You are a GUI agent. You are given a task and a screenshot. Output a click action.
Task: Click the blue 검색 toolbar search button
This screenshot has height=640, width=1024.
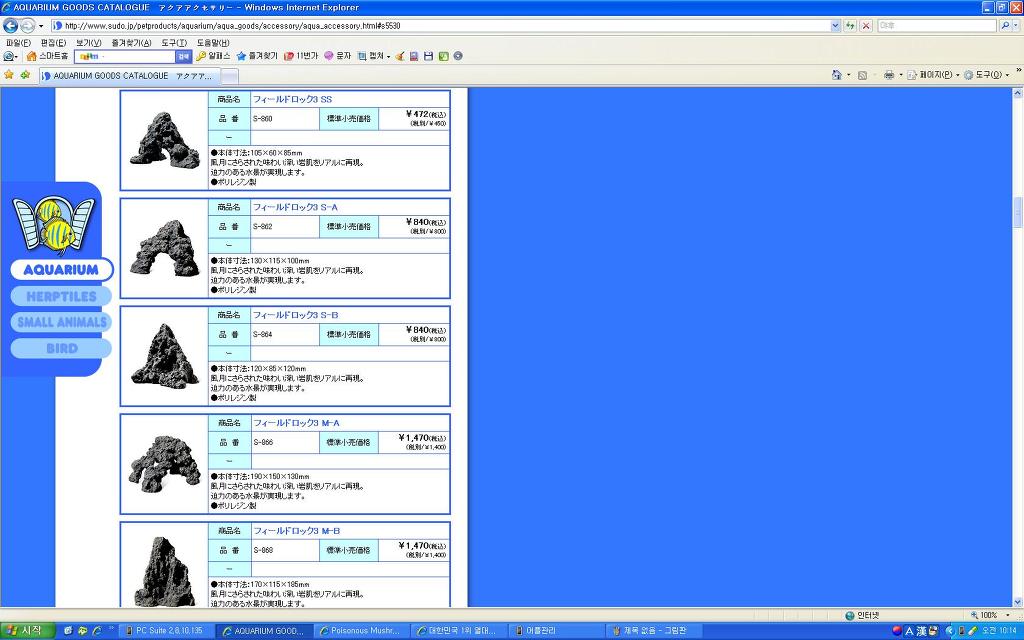click(184, 57)
